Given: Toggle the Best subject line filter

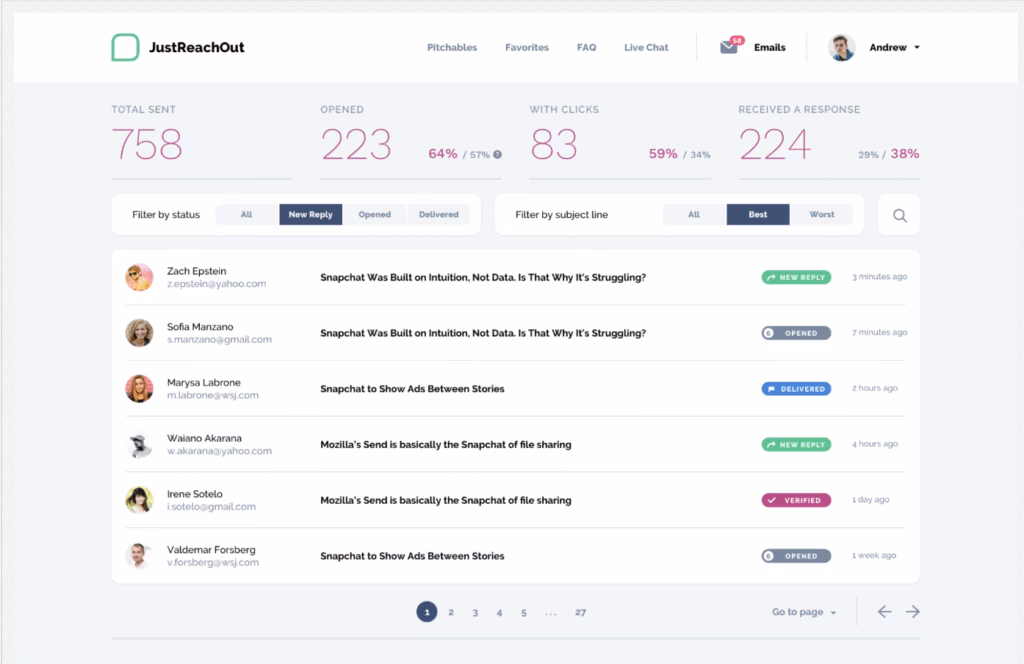Looking at the screenshot, I should [x=757, y=214].
